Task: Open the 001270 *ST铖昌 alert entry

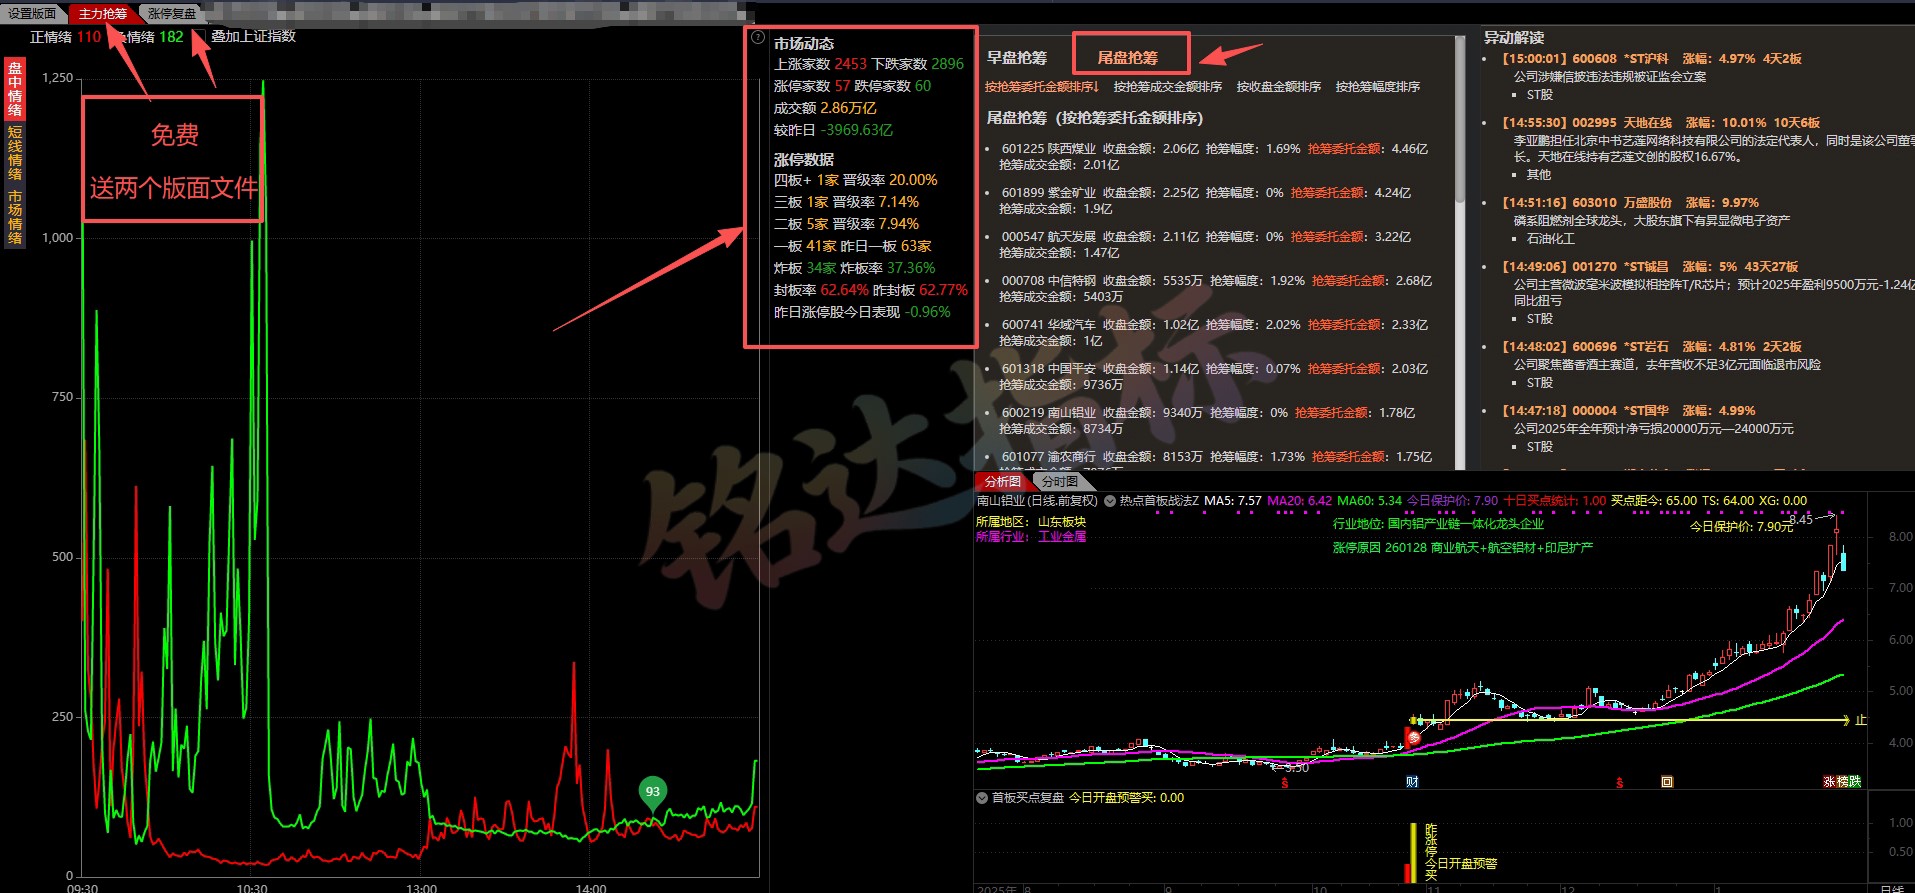Action: [1650, 267]
